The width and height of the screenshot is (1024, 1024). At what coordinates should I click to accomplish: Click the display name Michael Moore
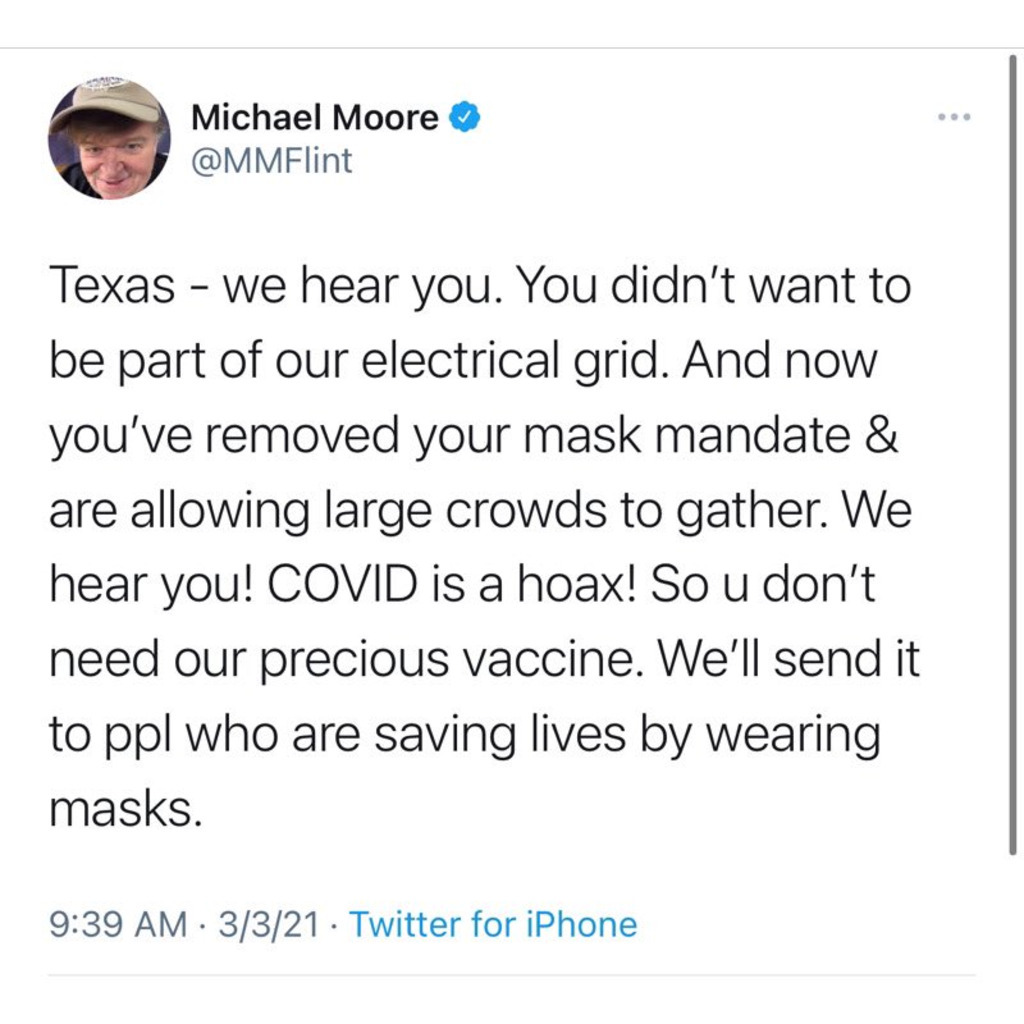(x=314, y=118)
